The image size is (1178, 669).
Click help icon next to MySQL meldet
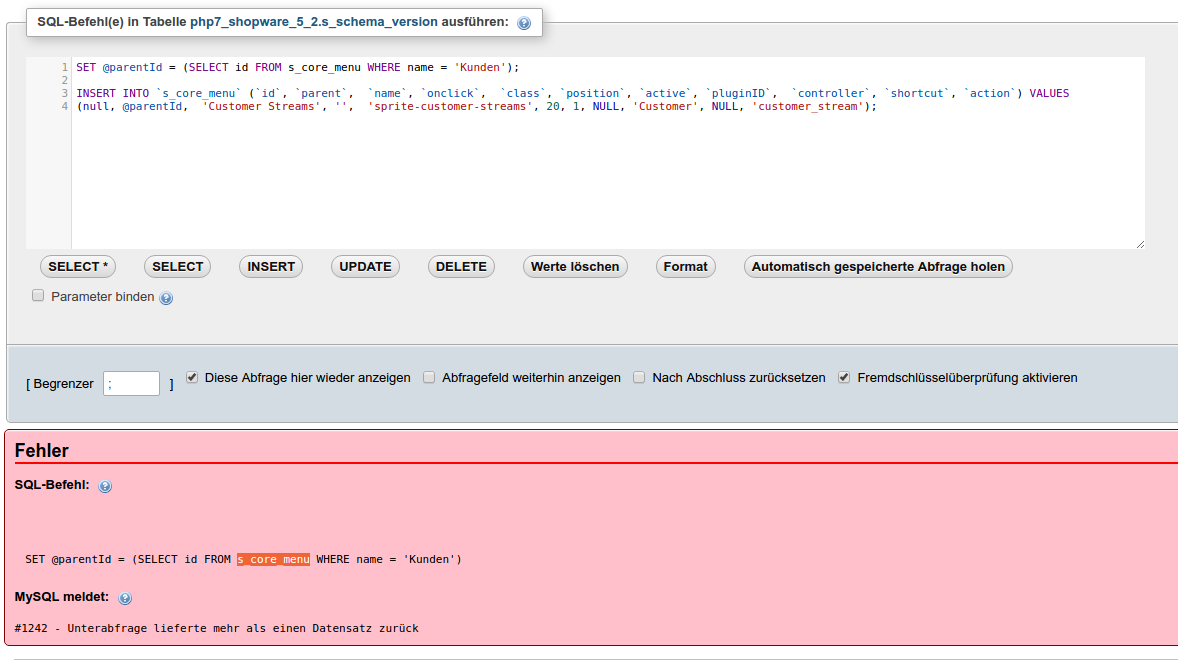coord(125,598)
